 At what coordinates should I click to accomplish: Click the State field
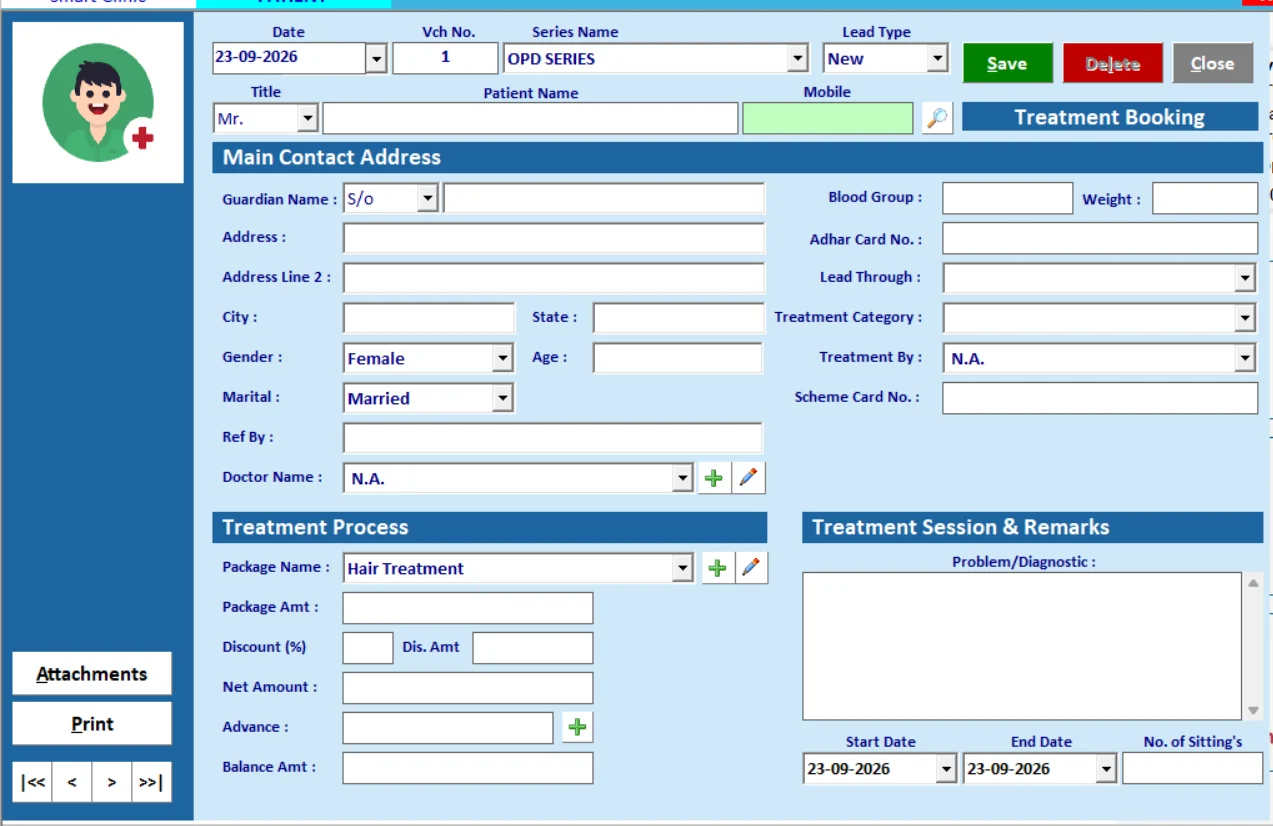678,318
